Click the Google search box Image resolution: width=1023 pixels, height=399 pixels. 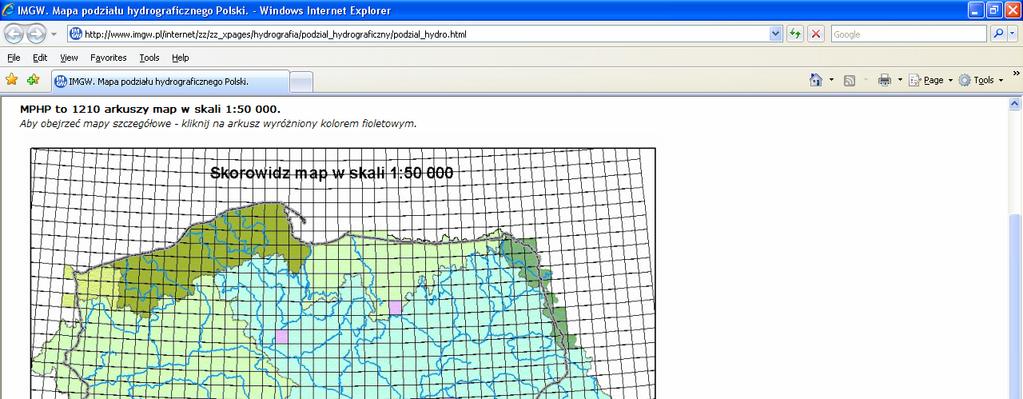(908, 35)
